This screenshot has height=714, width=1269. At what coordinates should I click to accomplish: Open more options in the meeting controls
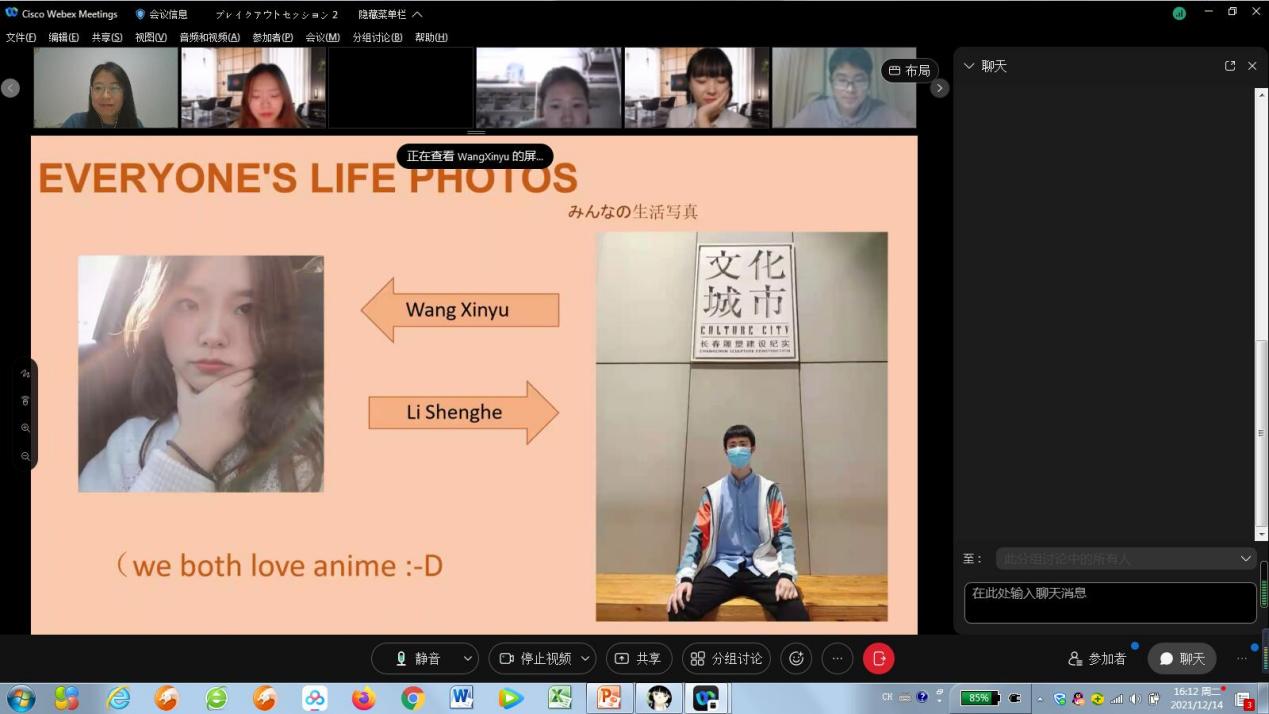tap(837, 658)
